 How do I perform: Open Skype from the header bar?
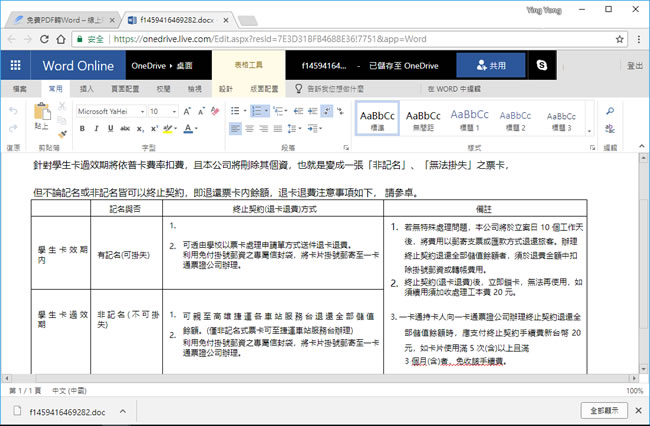(x=541, y=65)
